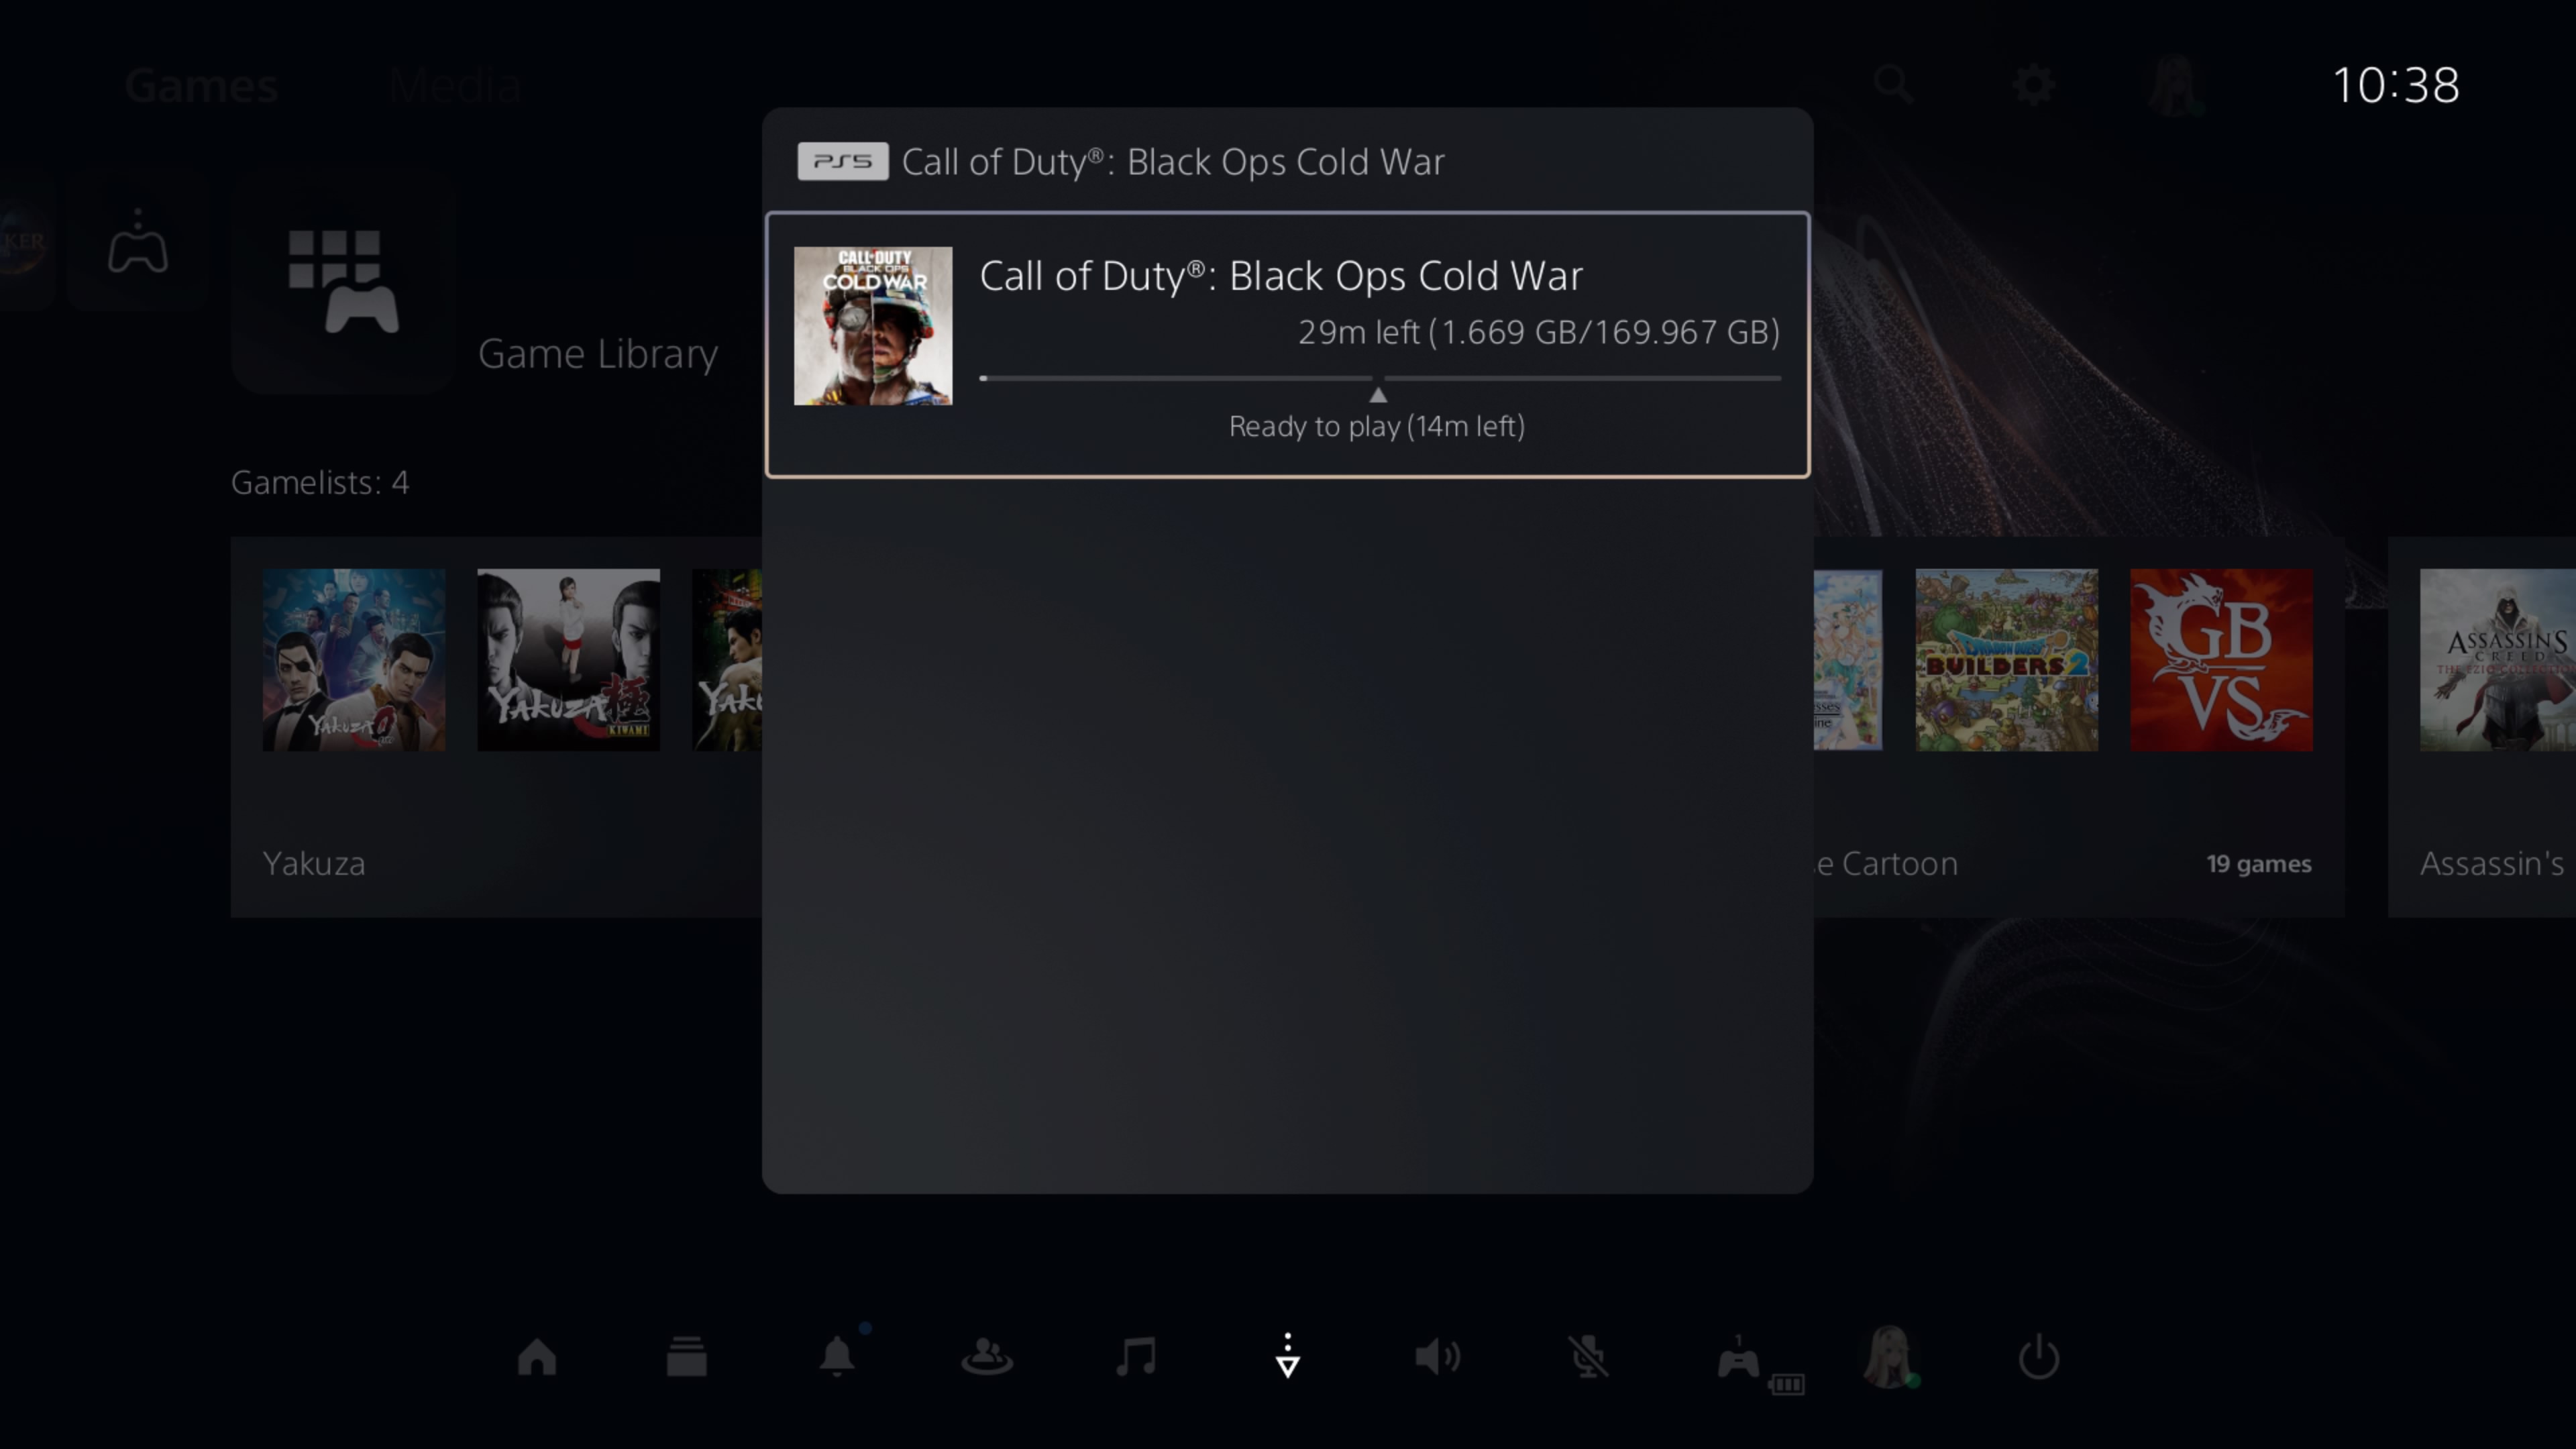The width and height of the screenshot is (2576, 1449).
Task: Select the Downloads/Uploads arrow icon
Action: click(1288, 1356)
